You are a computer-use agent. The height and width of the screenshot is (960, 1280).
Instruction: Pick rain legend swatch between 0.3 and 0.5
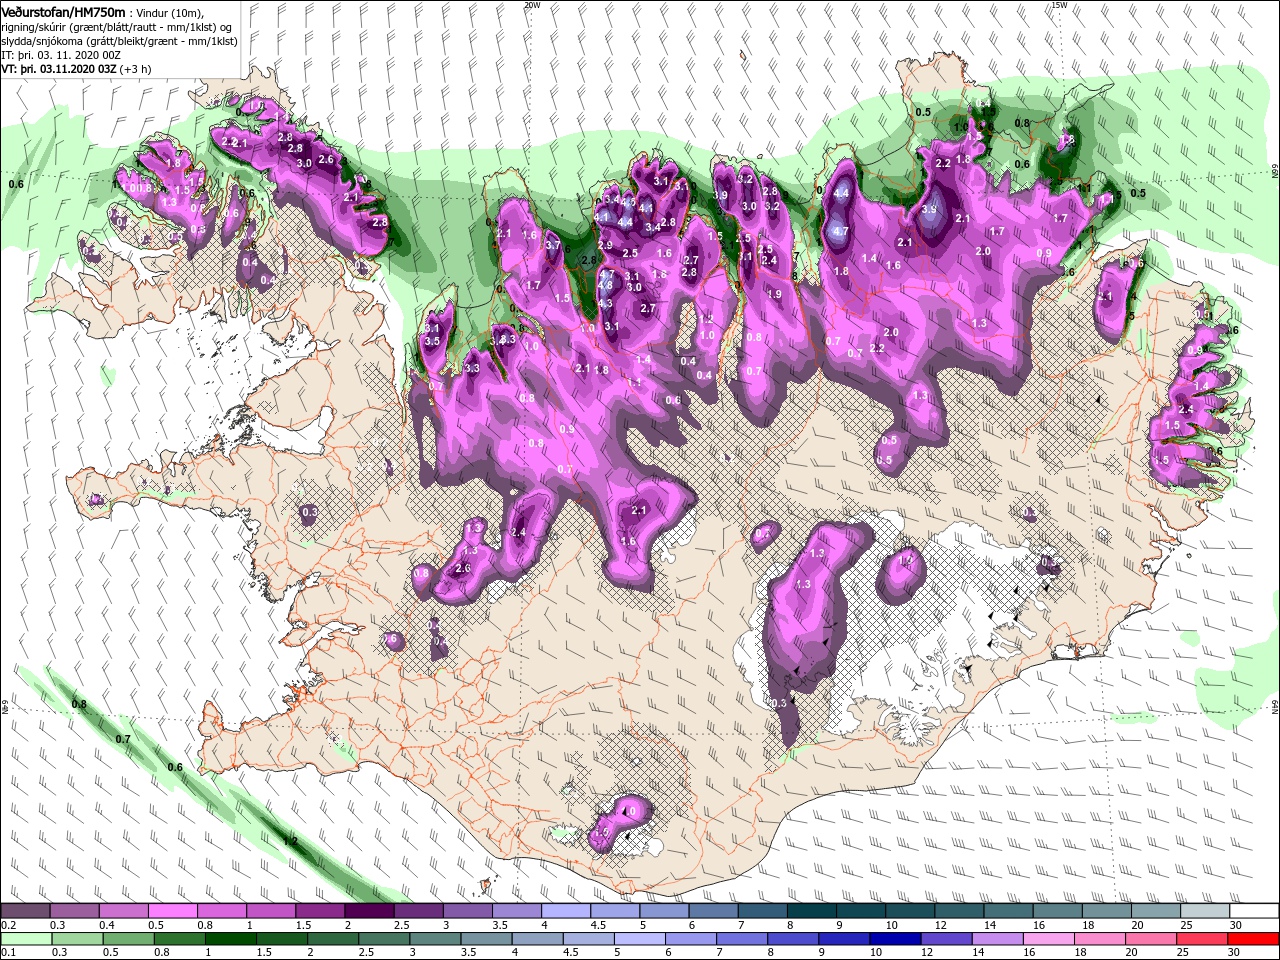click(x=77, y=939)
